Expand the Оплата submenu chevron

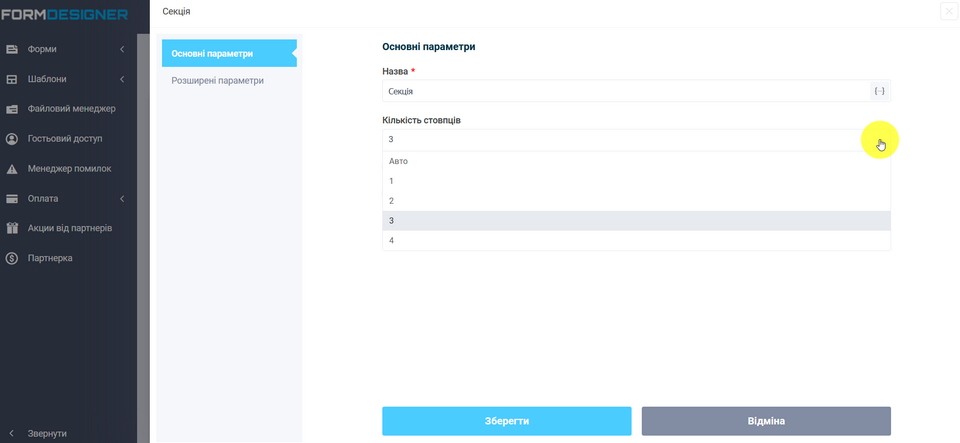point(121,198)
